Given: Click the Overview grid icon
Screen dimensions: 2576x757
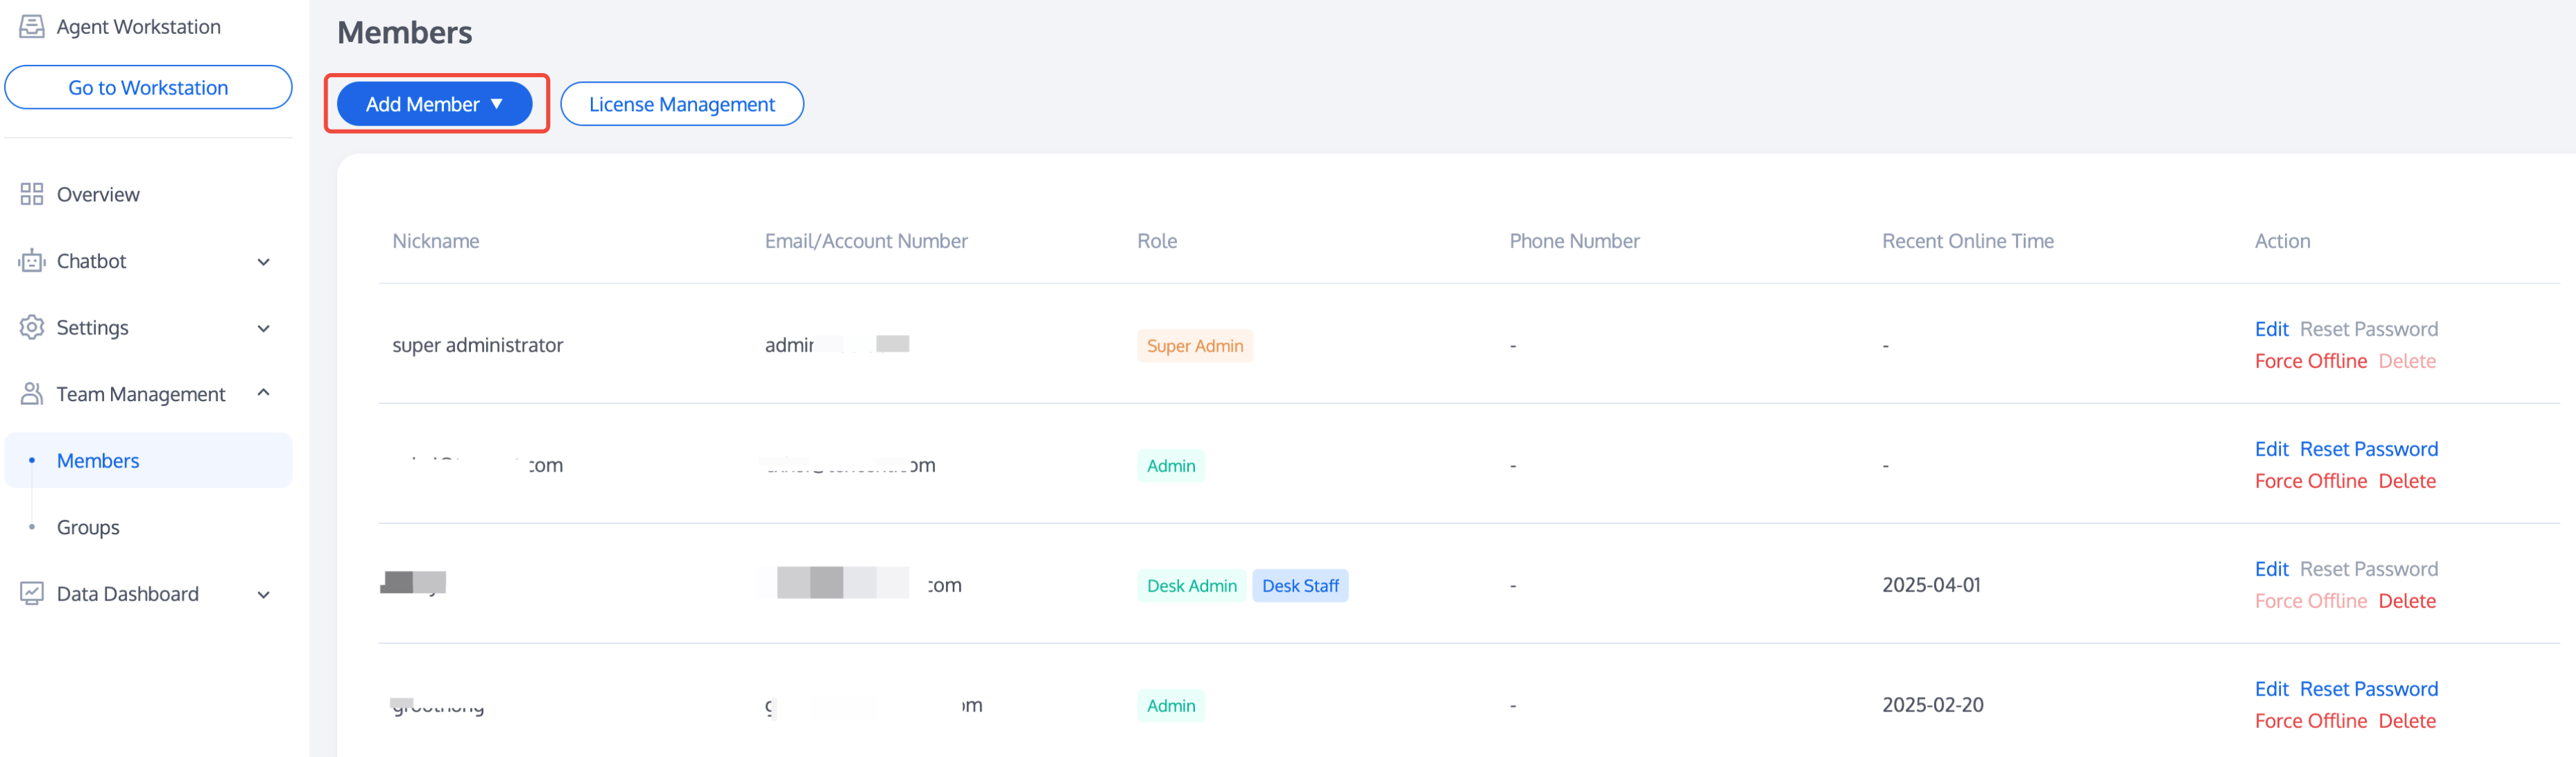Looking at the screenshot, I should click(x=32, y=194).
